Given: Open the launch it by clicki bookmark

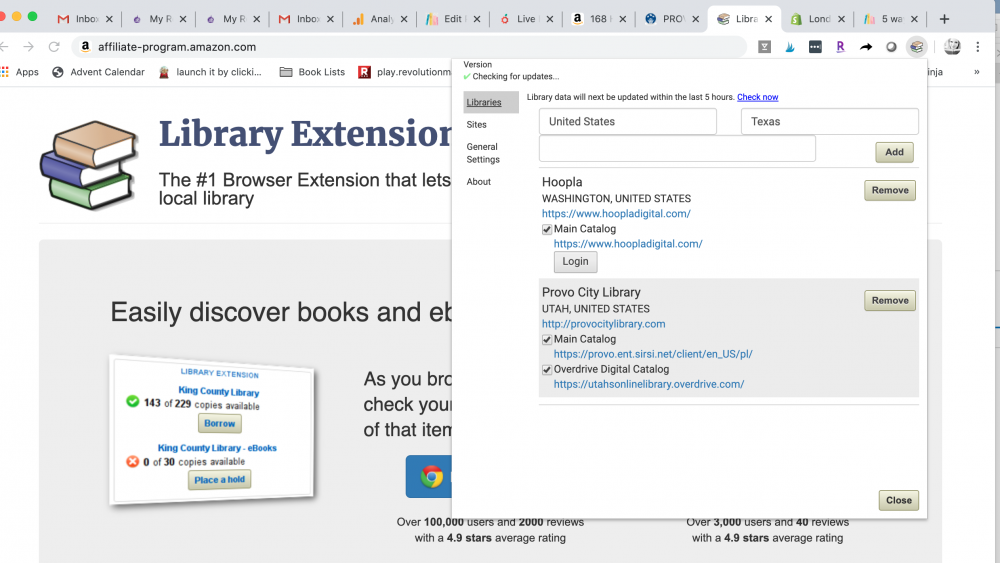Looking at the screenshot, I should (210, 72).
